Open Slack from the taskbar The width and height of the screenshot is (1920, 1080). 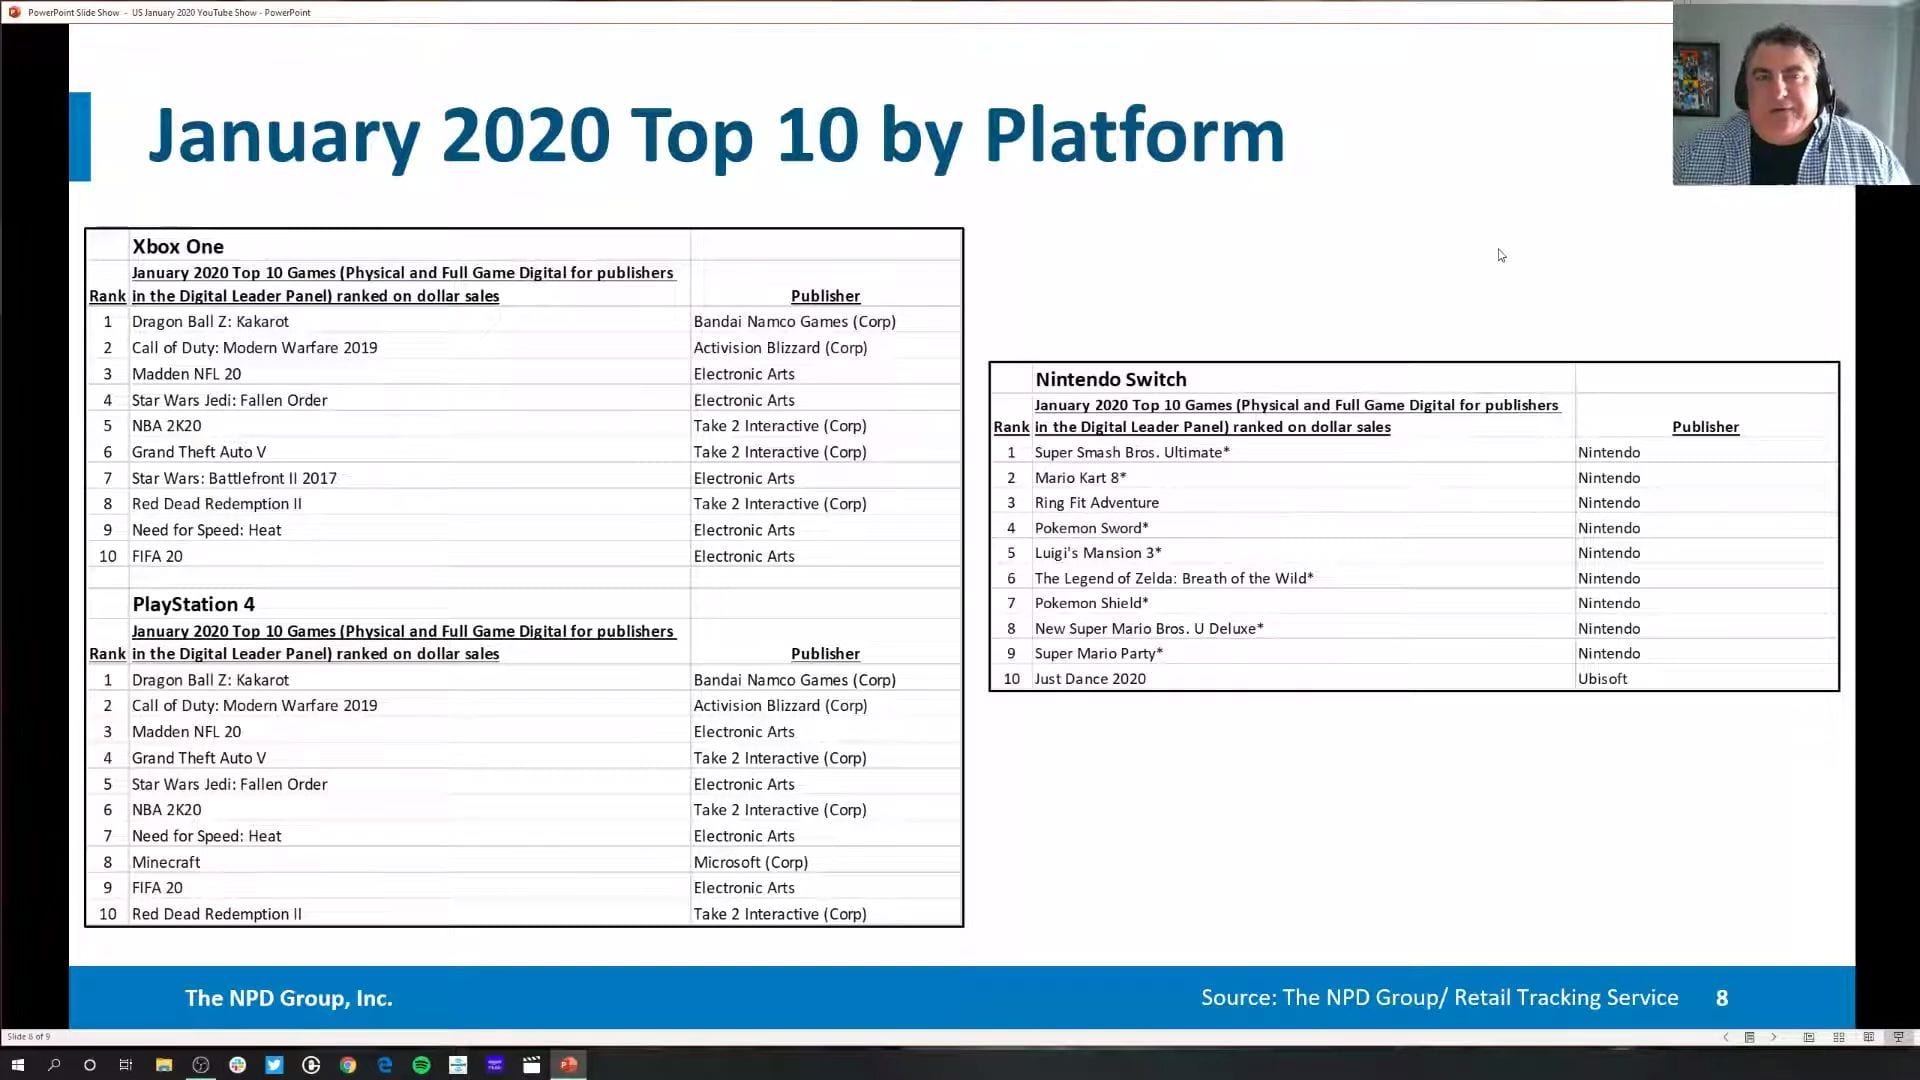237,1065
